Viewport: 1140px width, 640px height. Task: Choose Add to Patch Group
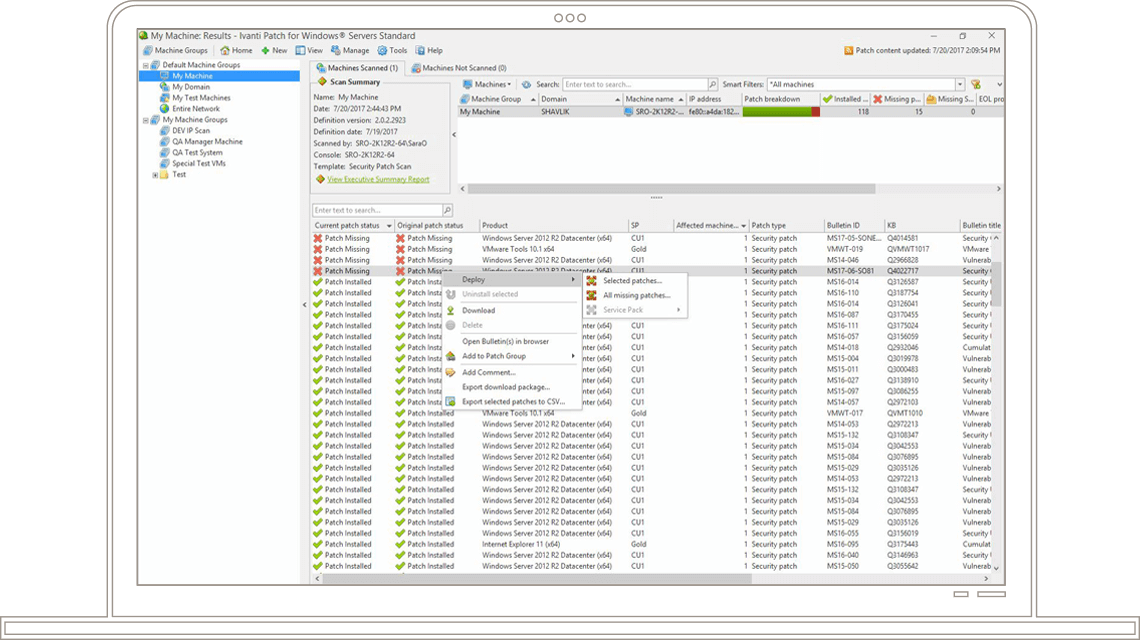tap(513, 356)
